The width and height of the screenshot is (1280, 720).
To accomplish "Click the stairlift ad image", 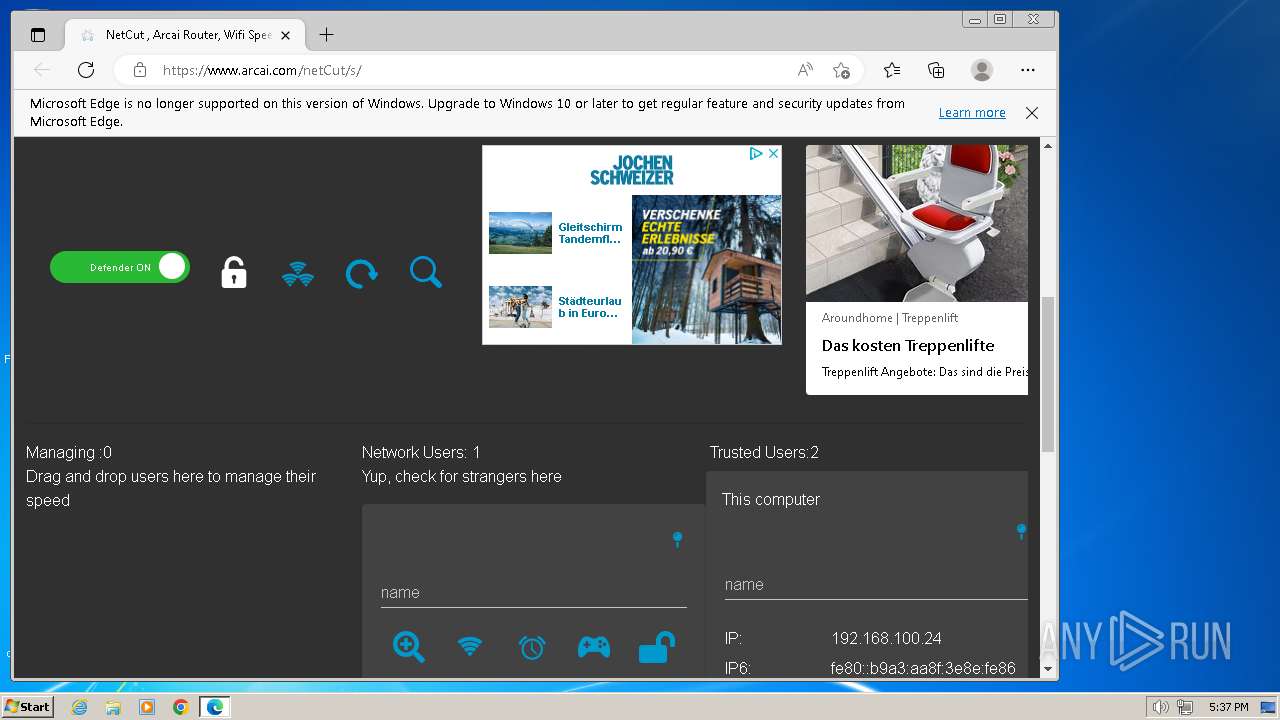I will [917, 223].
